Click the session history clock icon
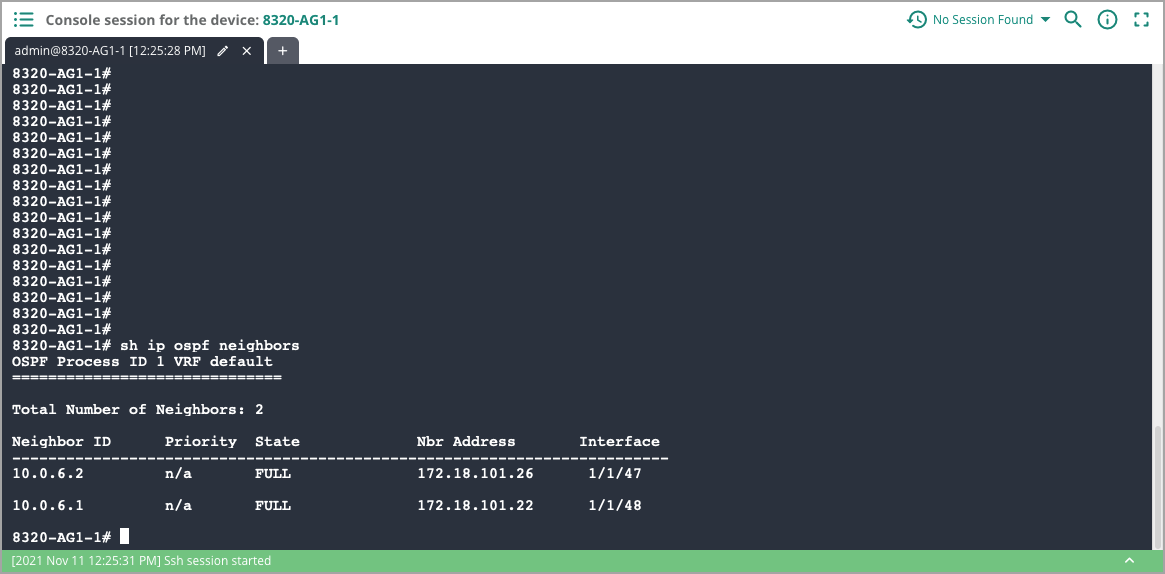Screen dimensions: 1165x574 916,20
